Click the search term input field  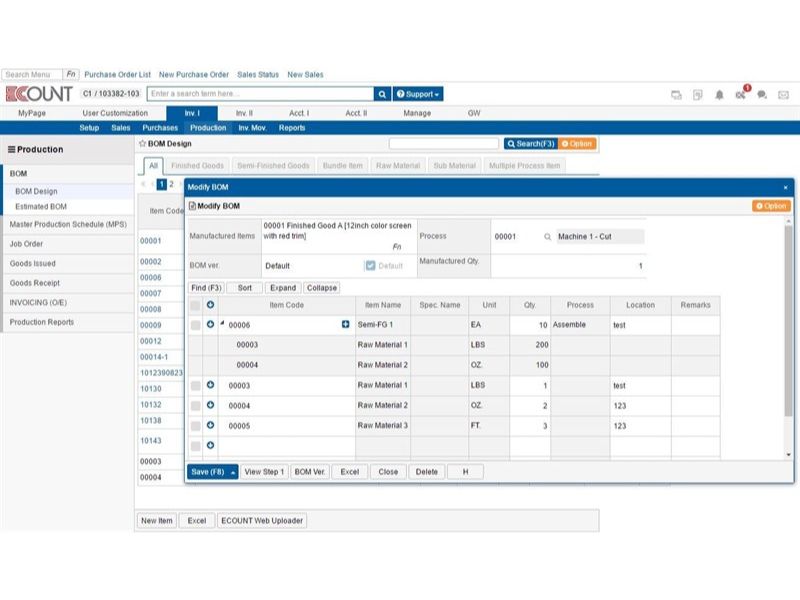click(x=260, y=94)
